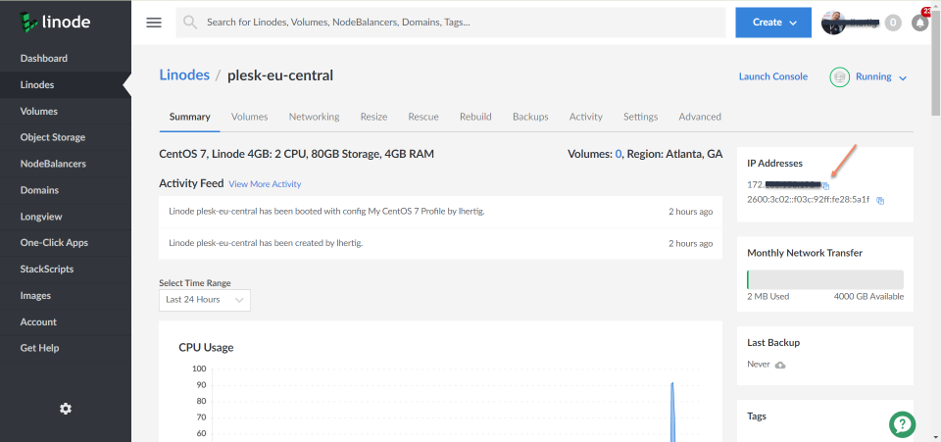Open the notifications bell
This screenshot has height=442, width=941.
(x=920, y=23)
